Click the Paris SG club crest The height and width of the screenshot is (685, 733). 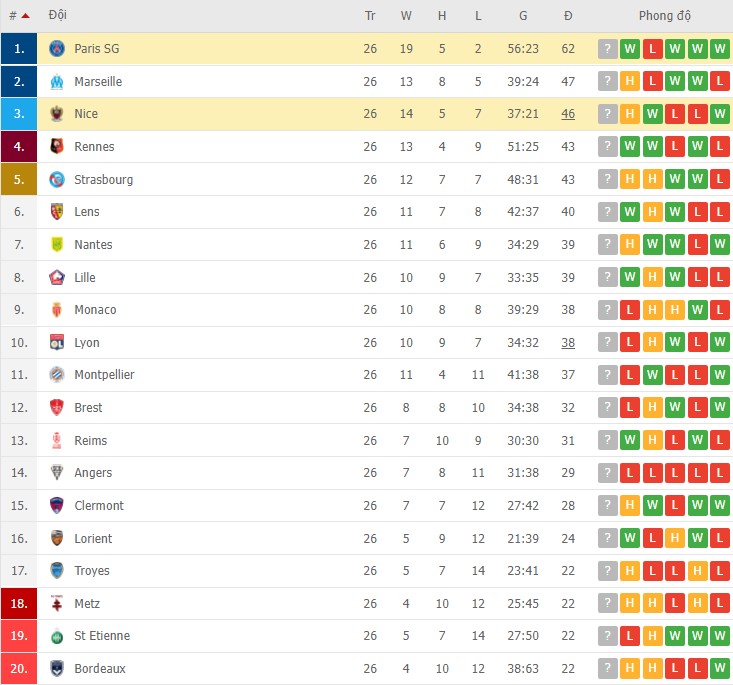click(x=57, y=49)
